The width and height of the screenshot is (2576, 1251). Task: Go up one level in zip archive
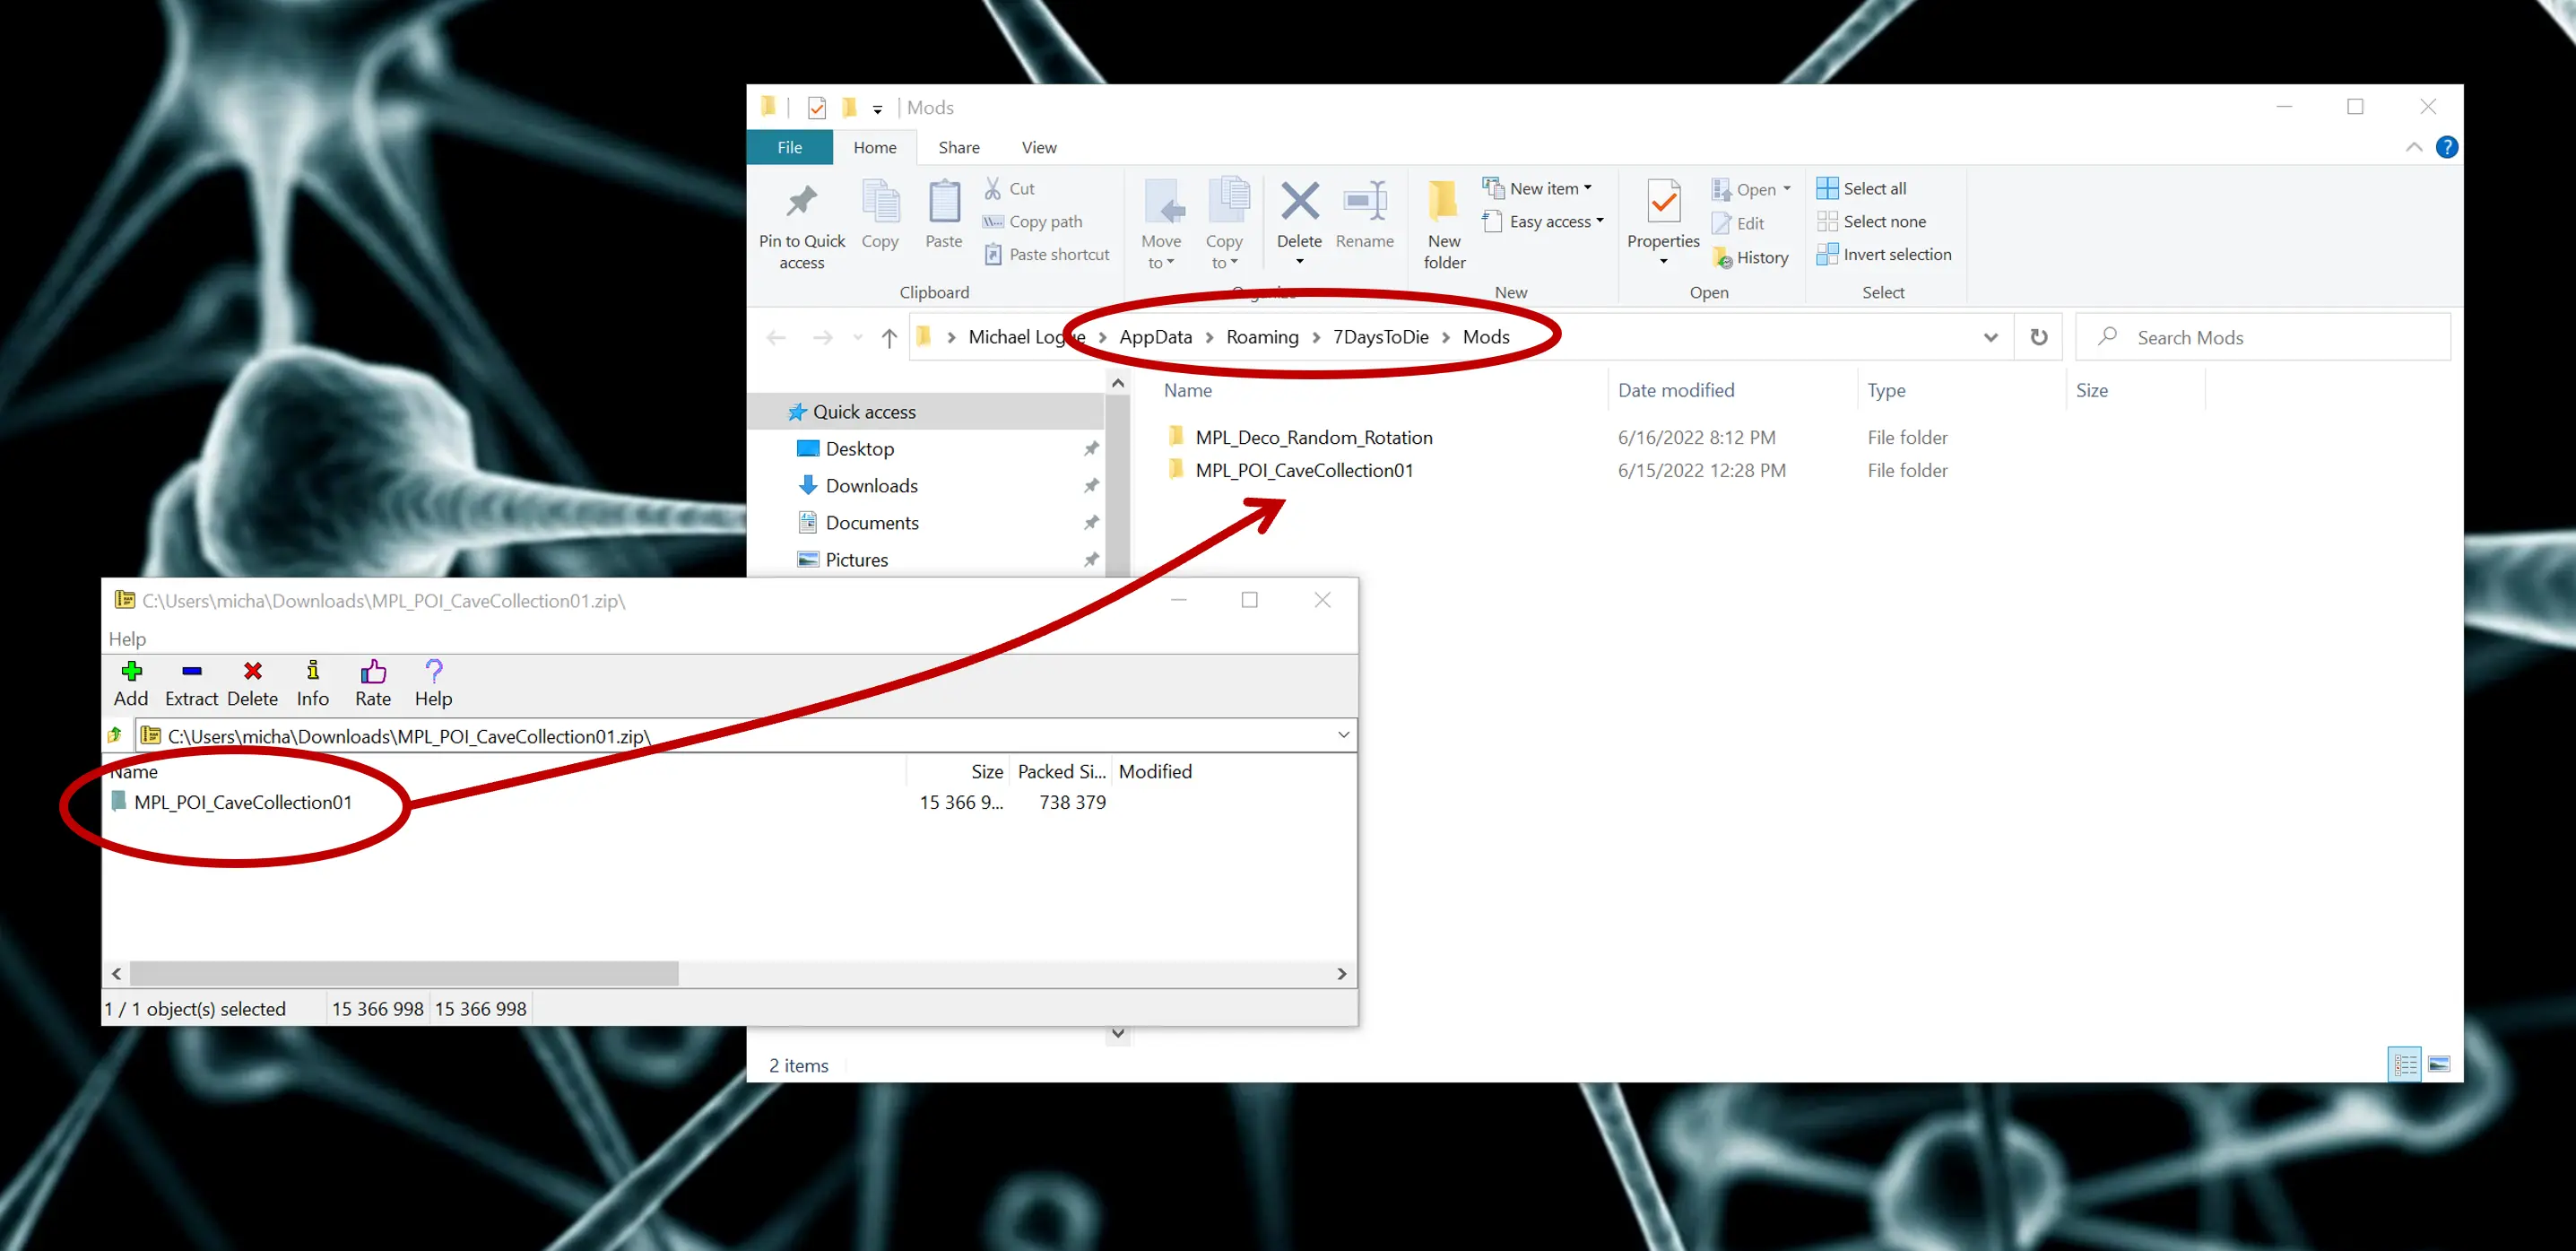tap(115, 735)
